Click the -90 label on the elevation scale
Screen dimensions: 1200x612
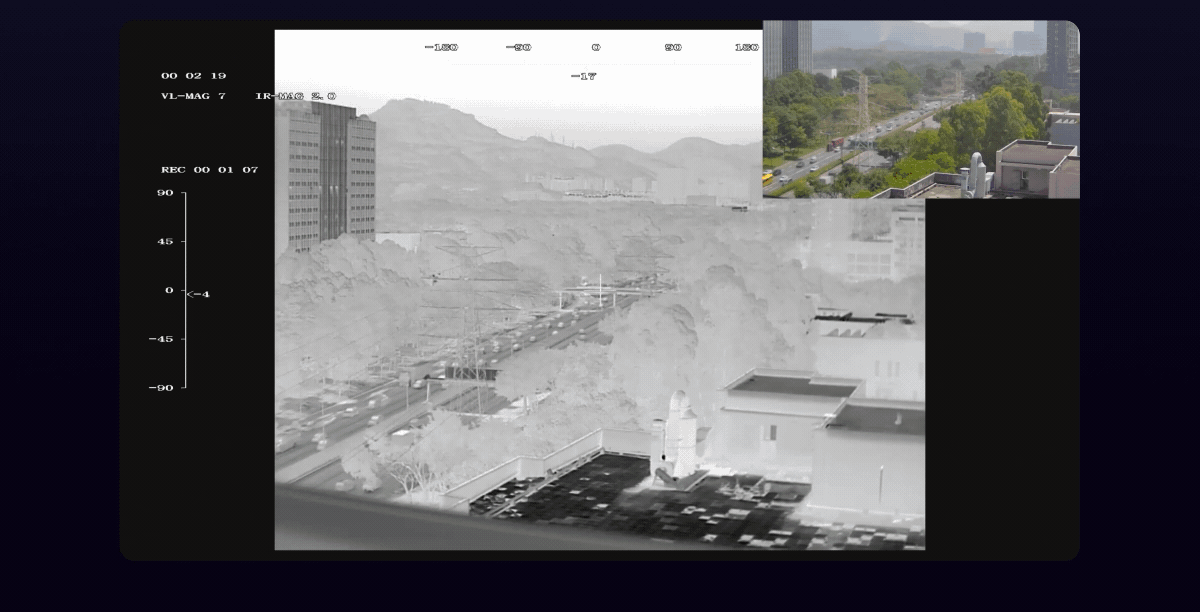[x=166, y=389]
